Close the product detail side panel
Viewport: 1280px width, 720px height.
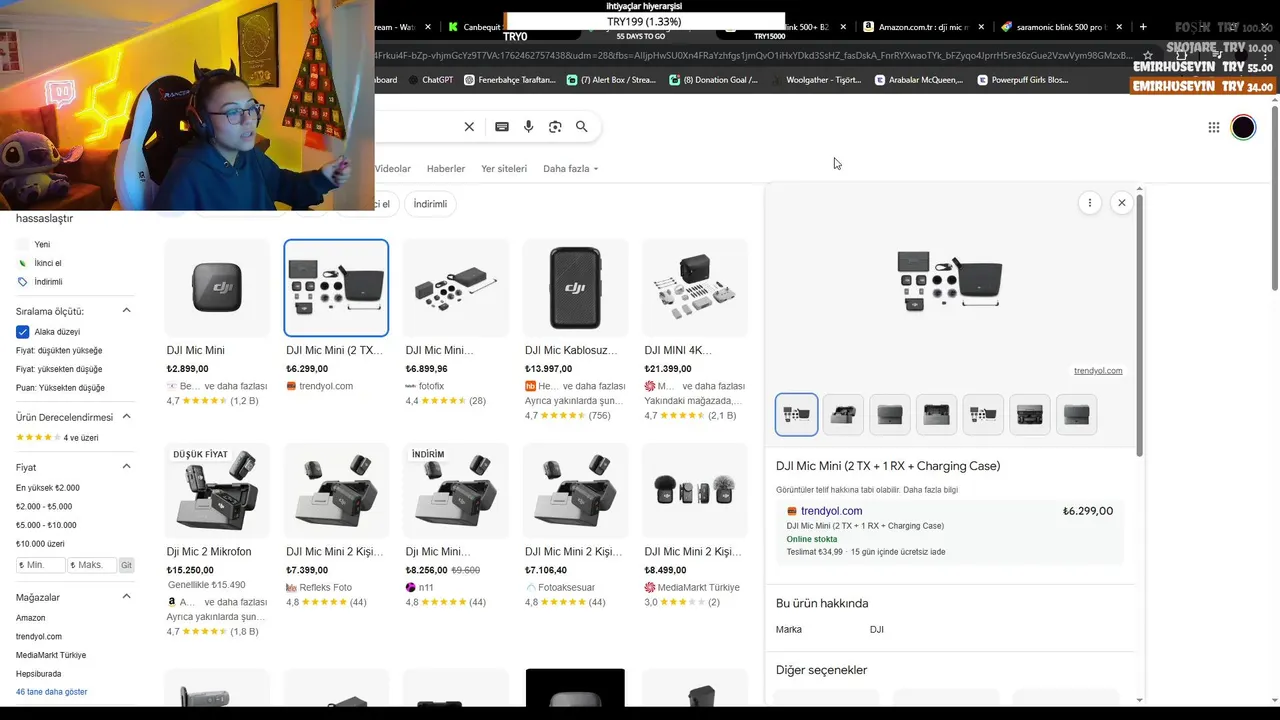pos(1122,203)
